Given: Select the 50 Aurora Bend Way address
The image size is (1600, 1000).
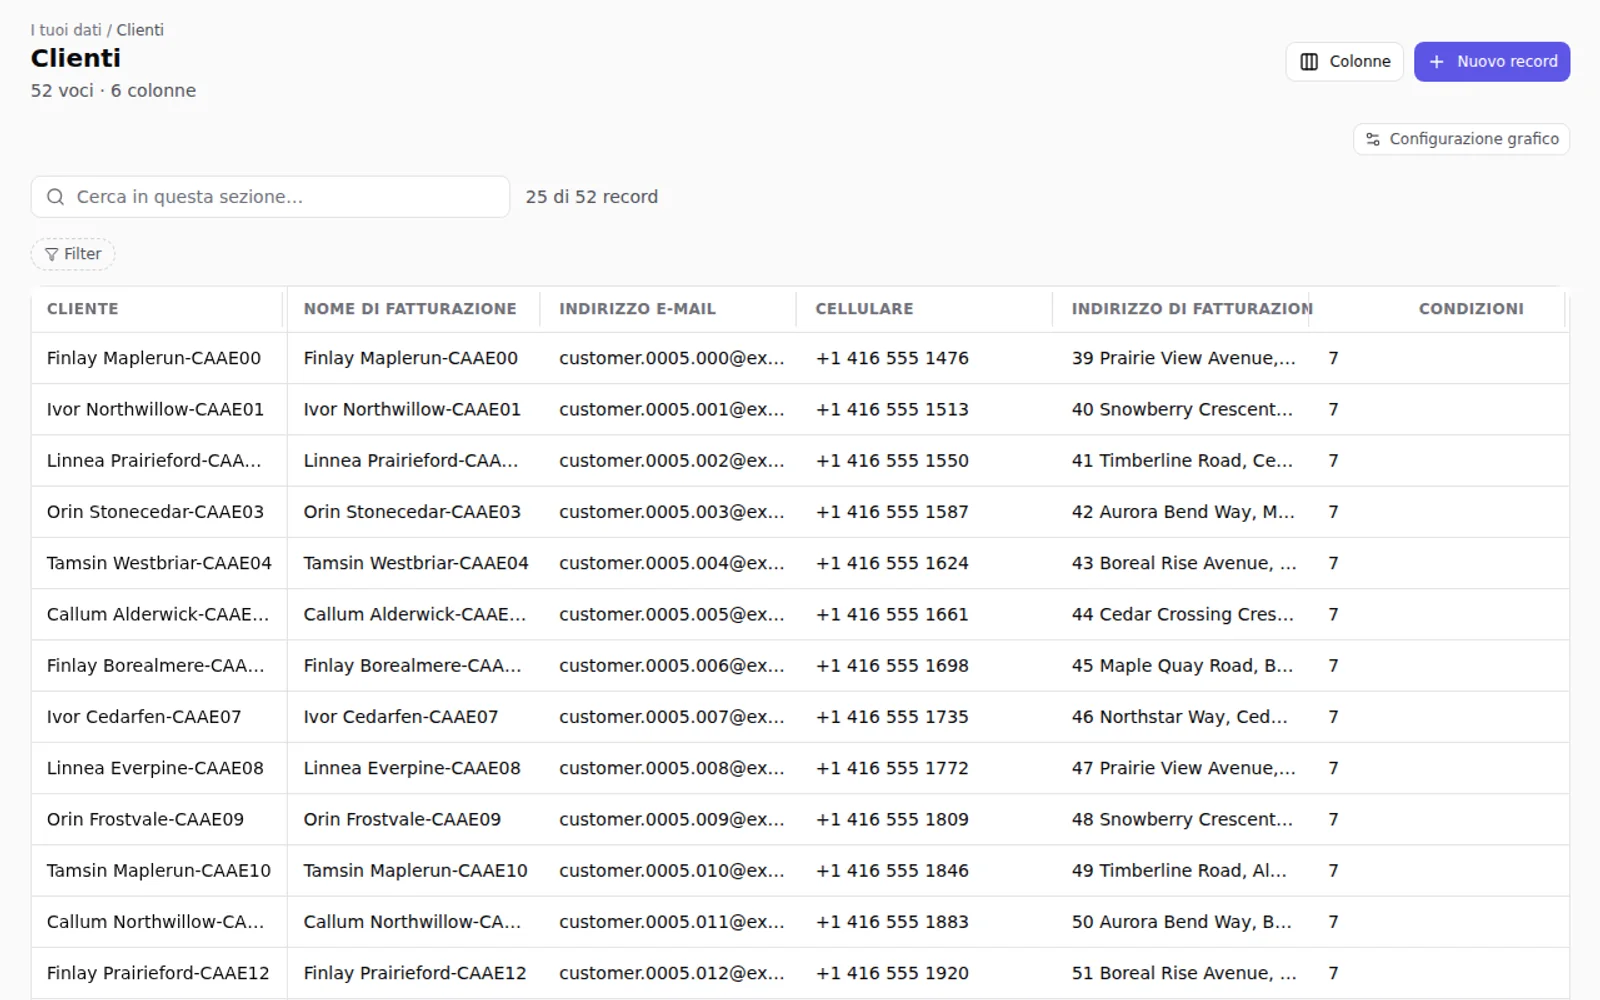Looking at the screenshot, I should pos(1182,922).
